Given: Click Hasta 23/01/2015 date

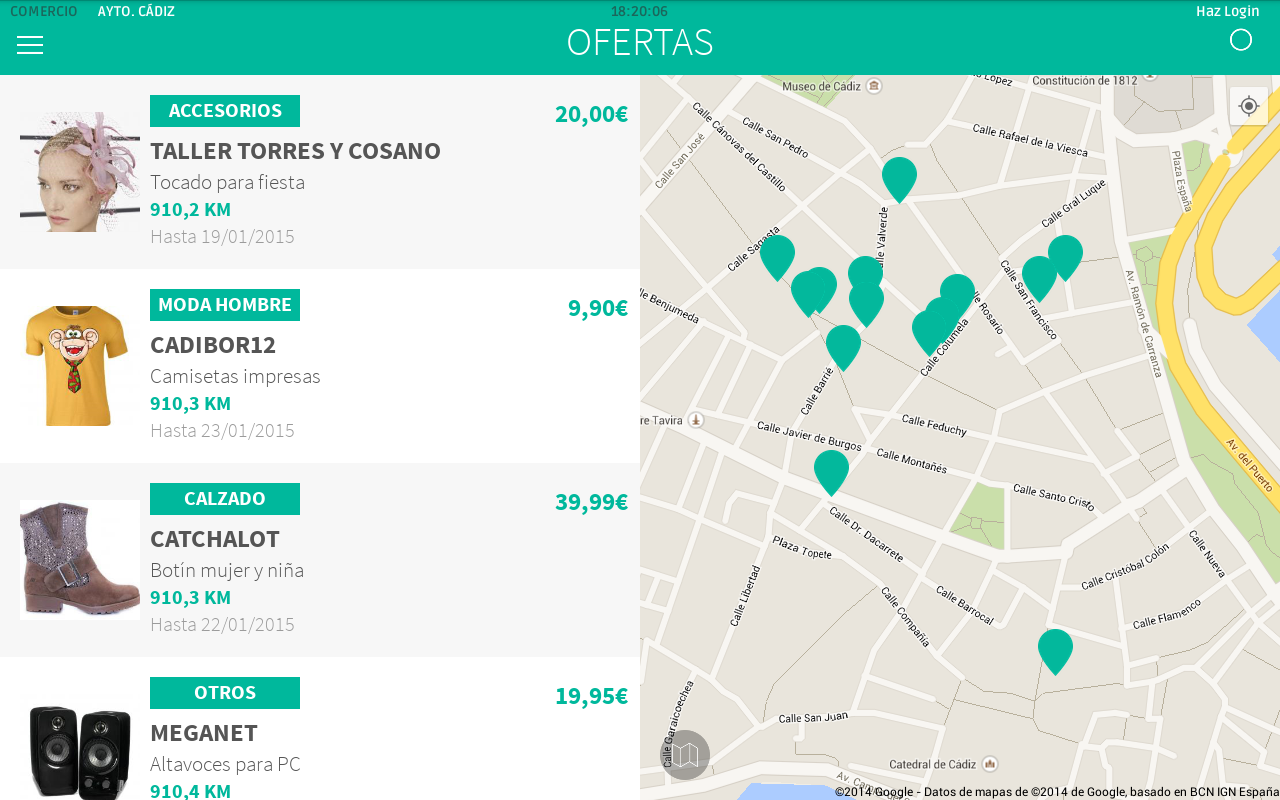Looking at the screenshot, I should click(222, 430).
